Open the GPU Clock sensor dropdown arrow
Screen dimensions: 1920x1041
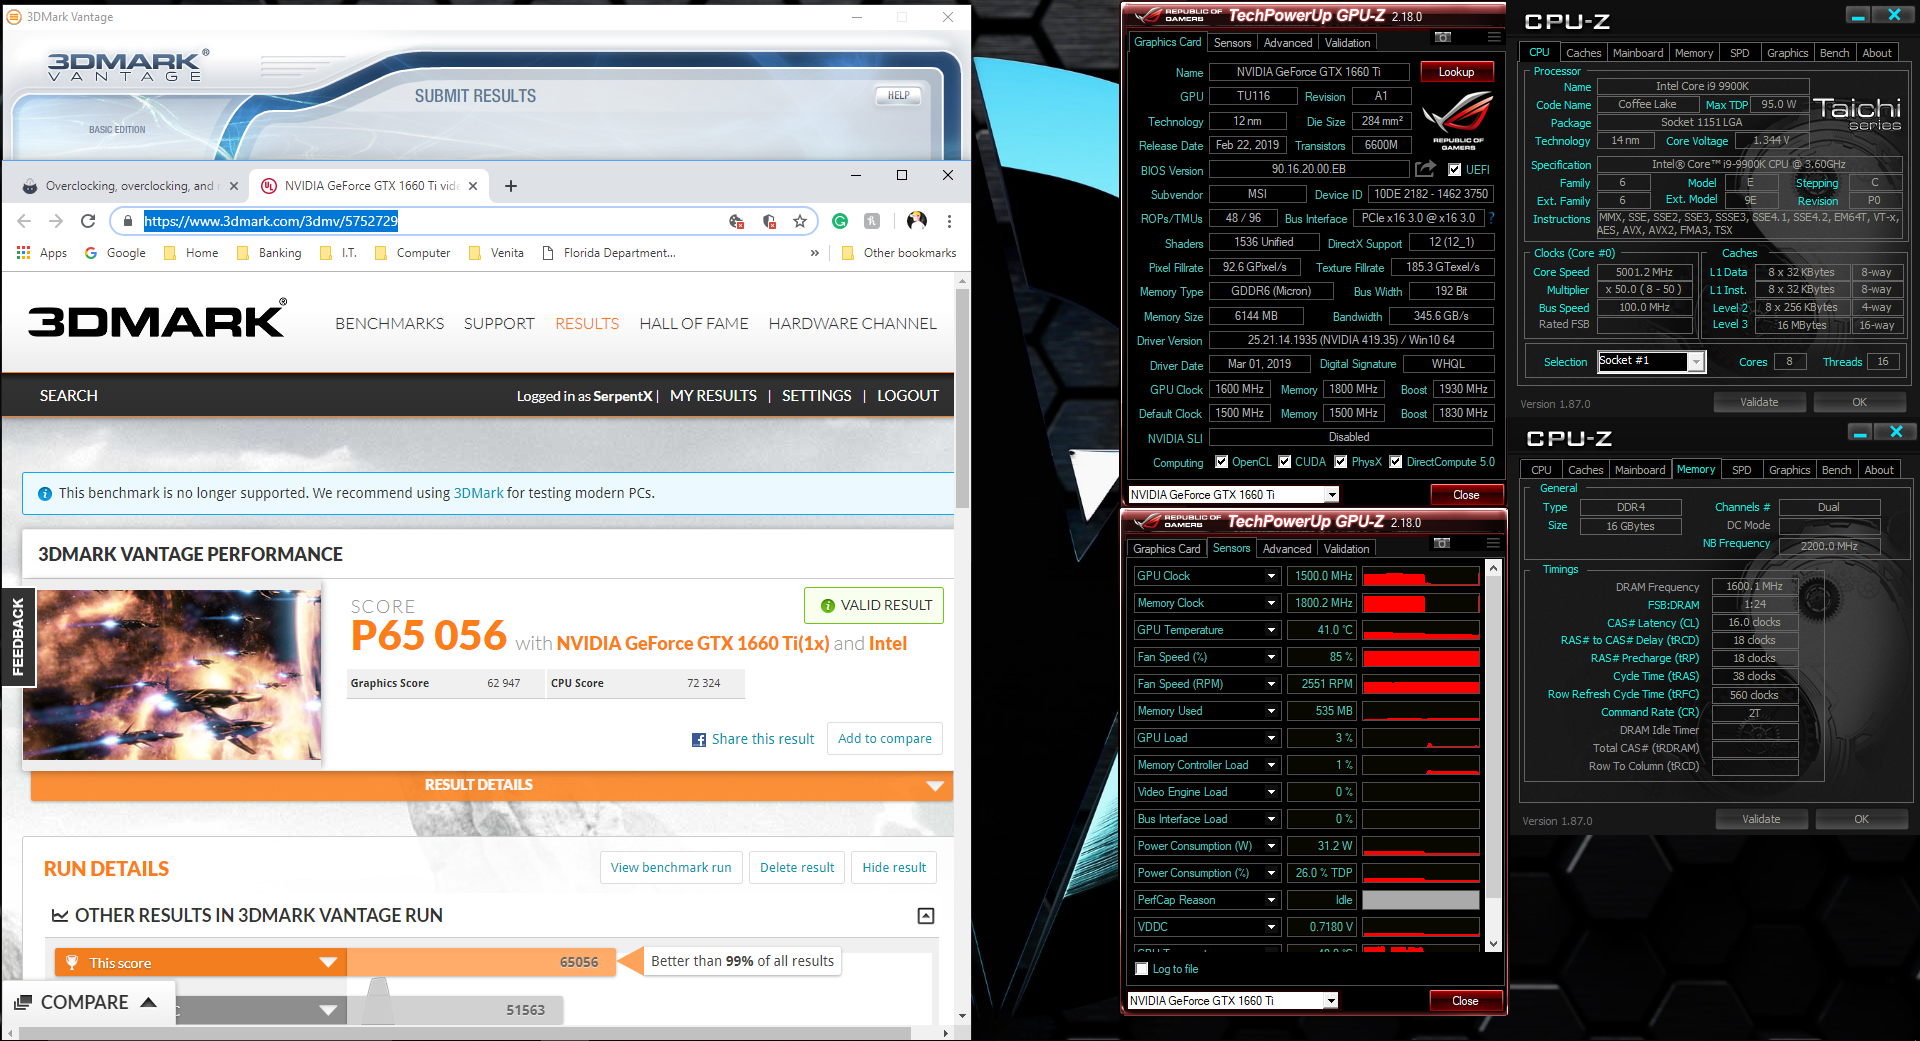click(x=1271, y=576)
